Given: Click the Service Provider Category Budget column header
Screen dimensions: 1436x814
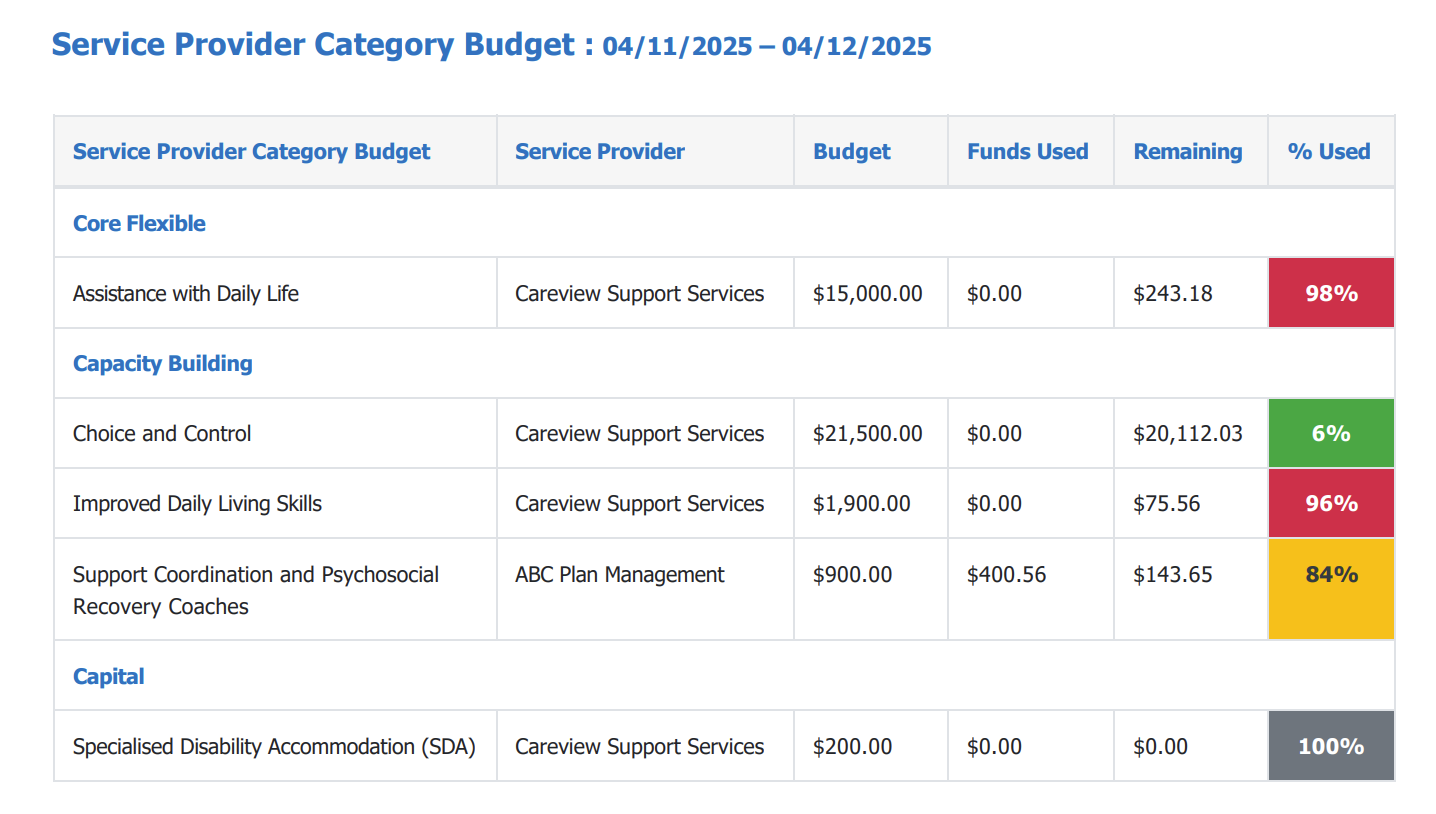Looking at the screenshot, I should [251, 152].
